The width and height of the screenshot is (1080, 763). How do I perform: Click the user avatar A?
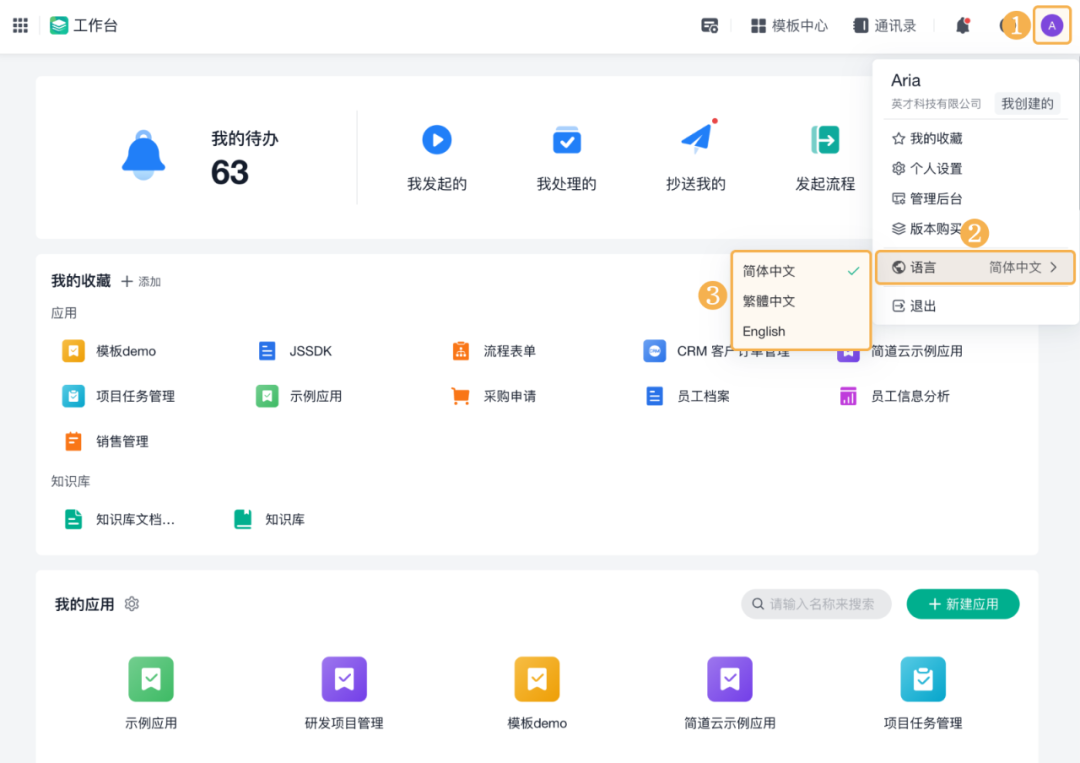1052,25
